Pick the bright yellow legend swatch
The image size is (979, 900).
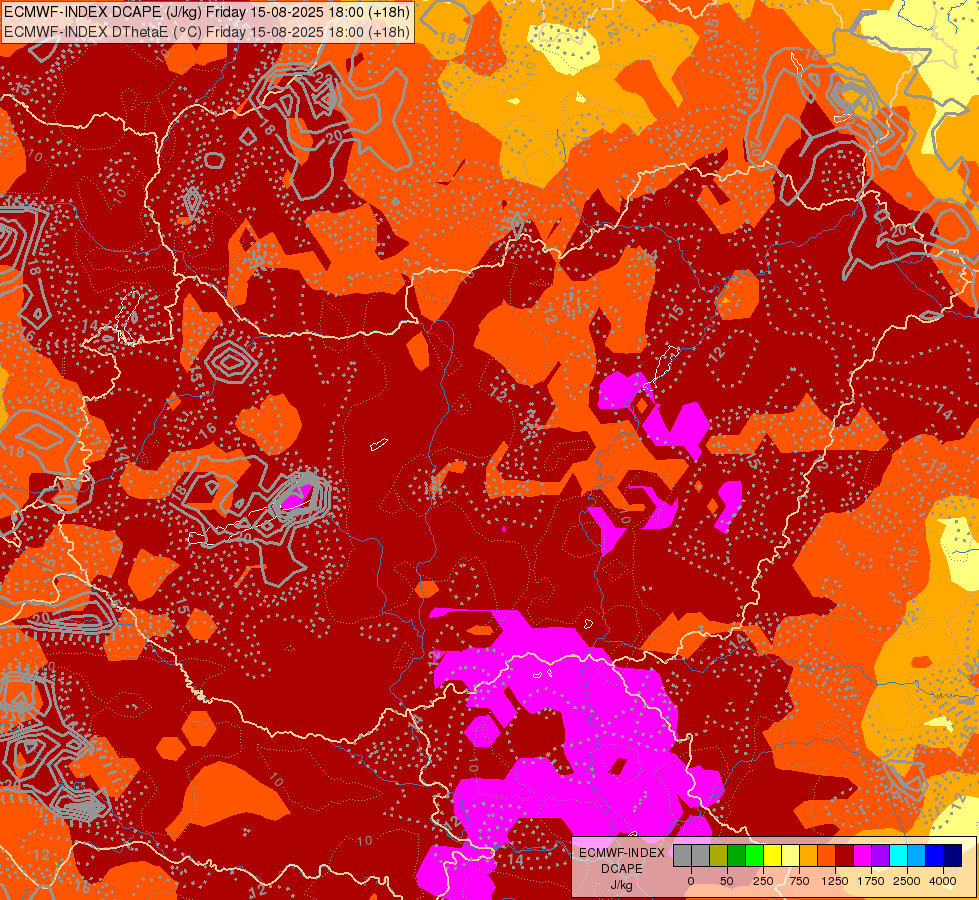coord(772,855)
